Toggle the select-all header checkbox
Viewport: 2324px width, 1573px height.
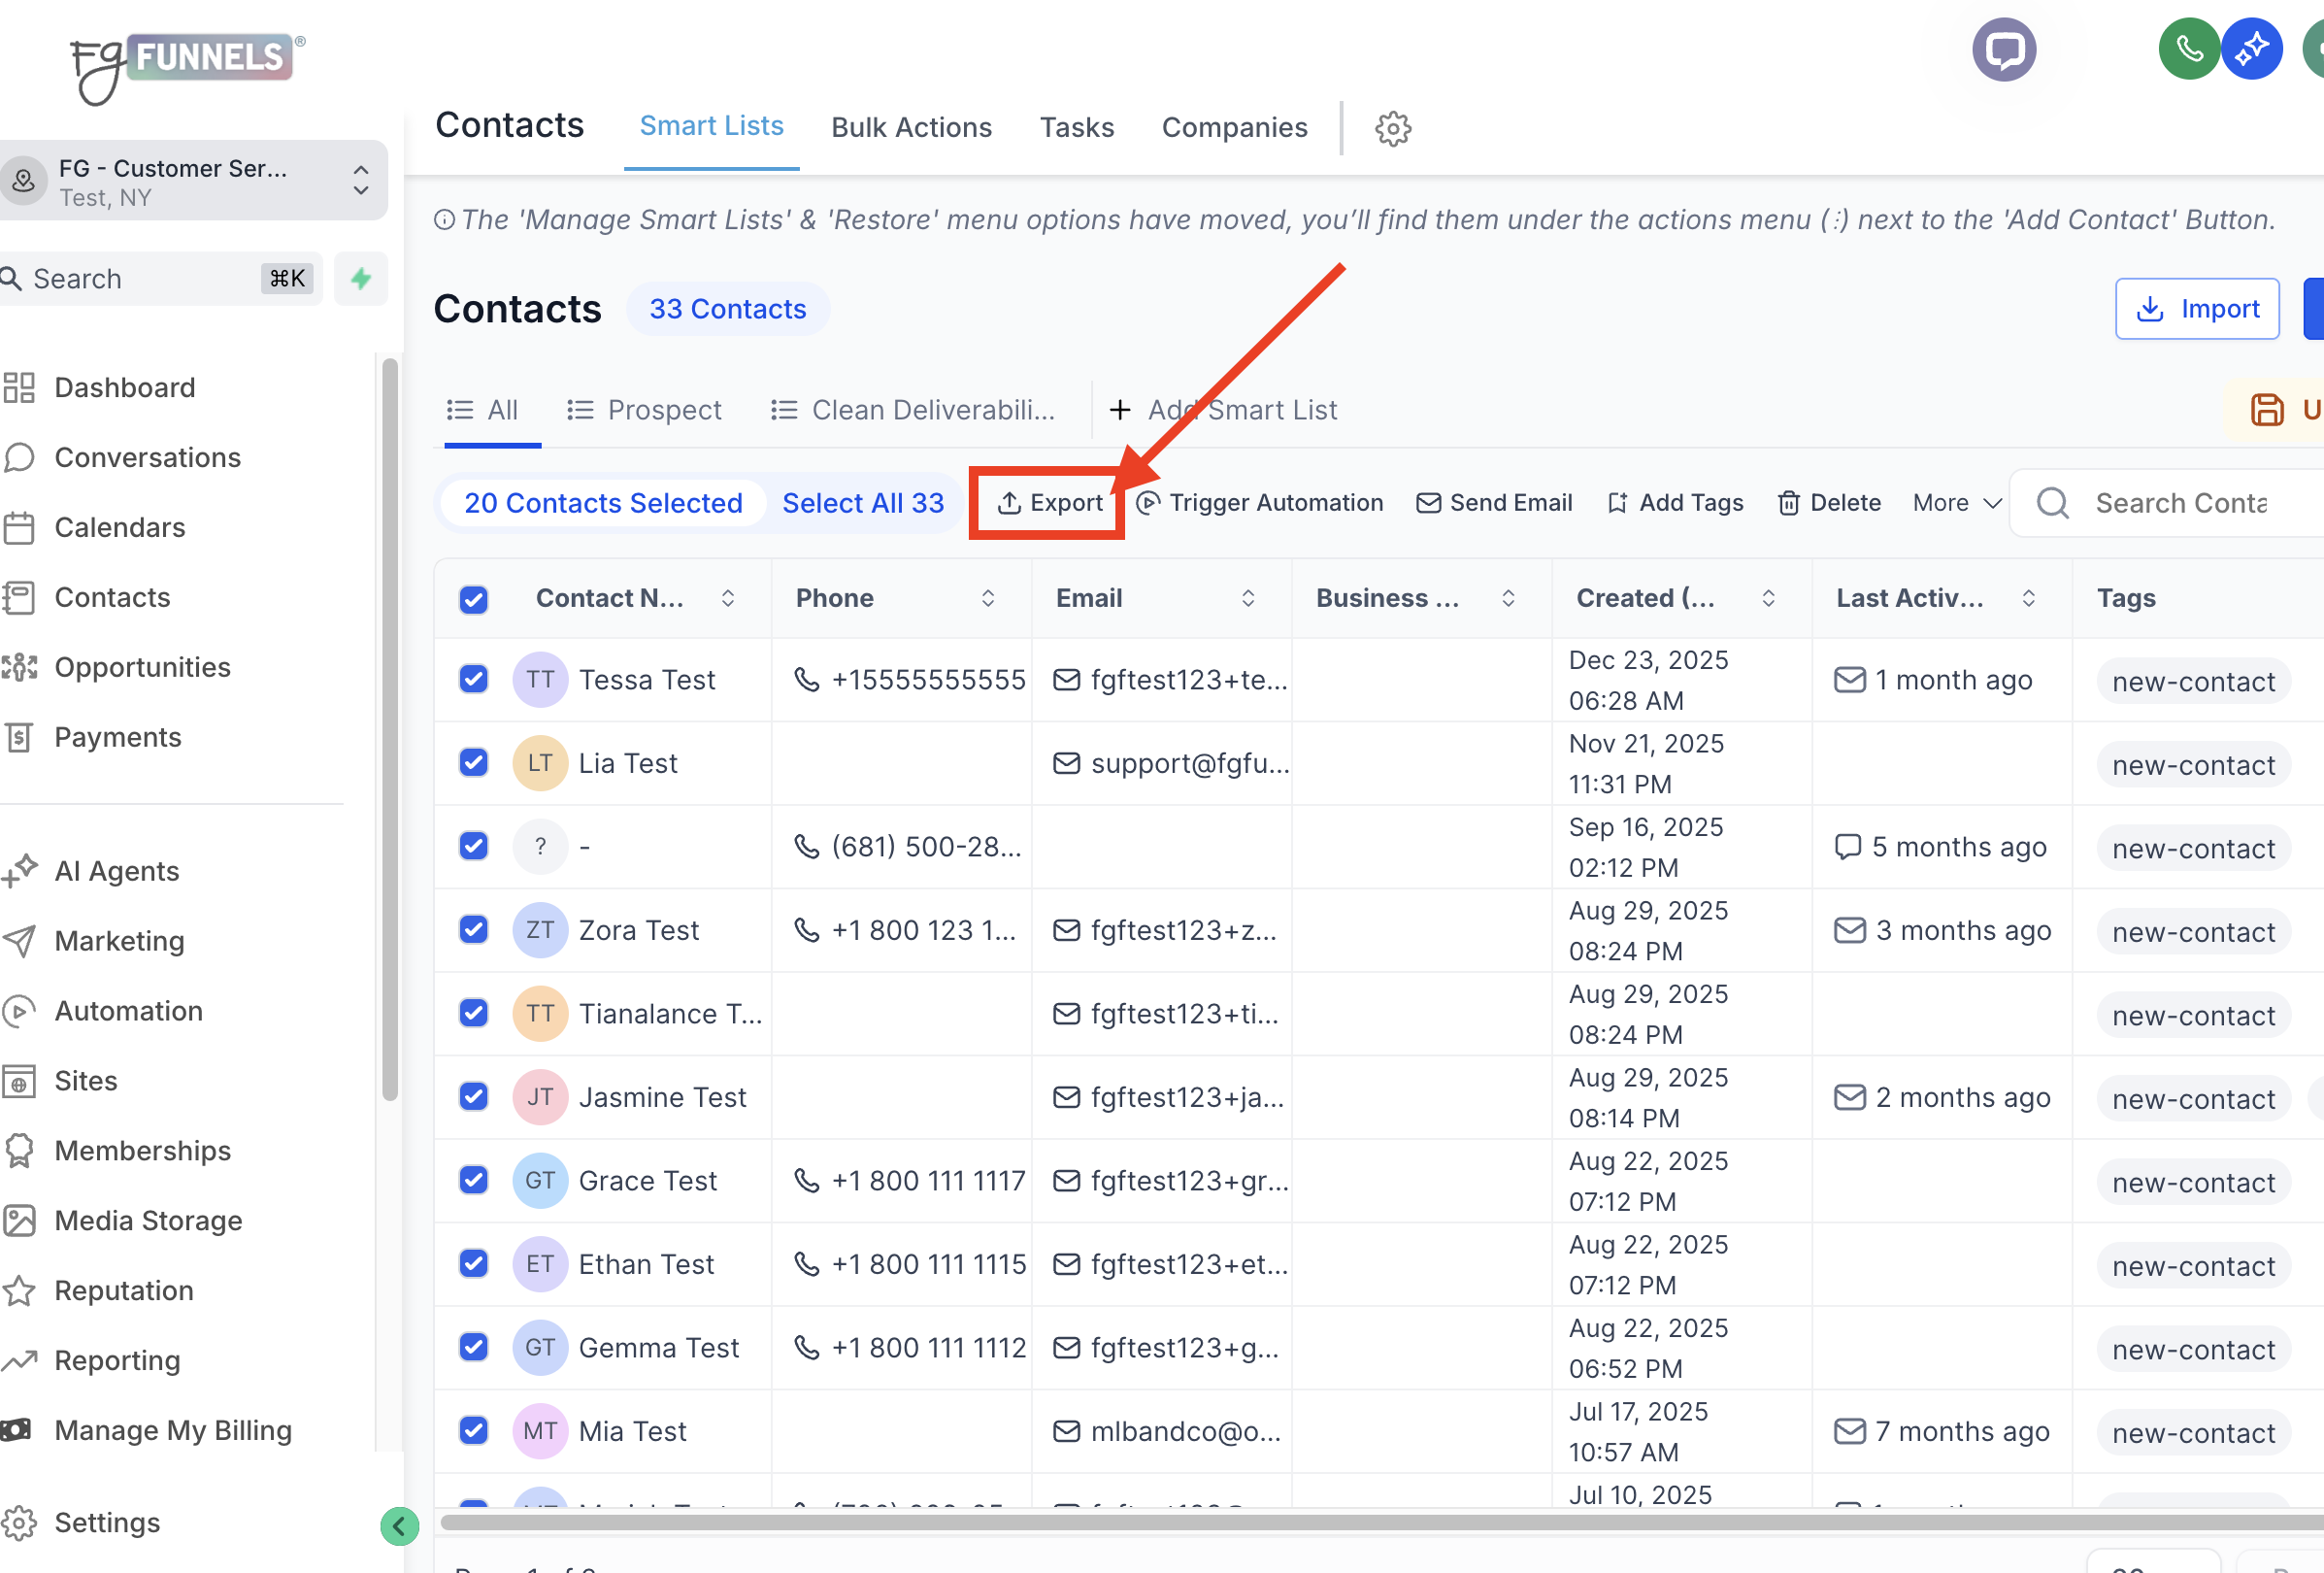pos(474,599)
